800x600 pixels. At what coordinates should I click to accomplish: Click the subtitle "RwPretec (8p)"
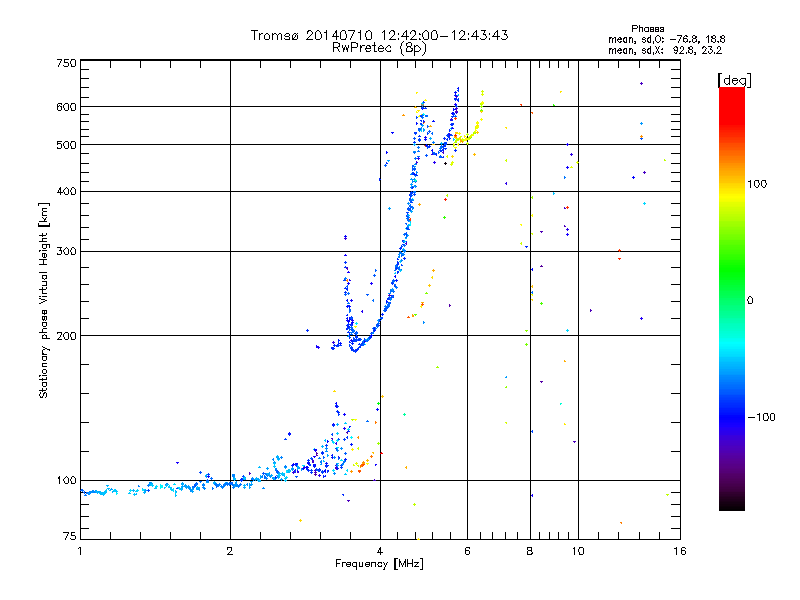379,48
